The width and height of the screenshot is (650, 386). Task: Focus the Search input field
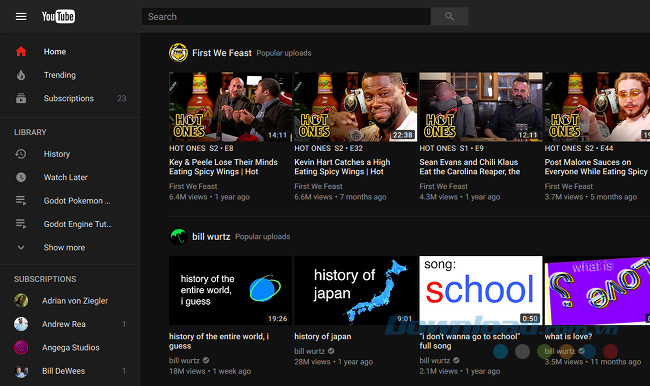[x=286, y=17]
